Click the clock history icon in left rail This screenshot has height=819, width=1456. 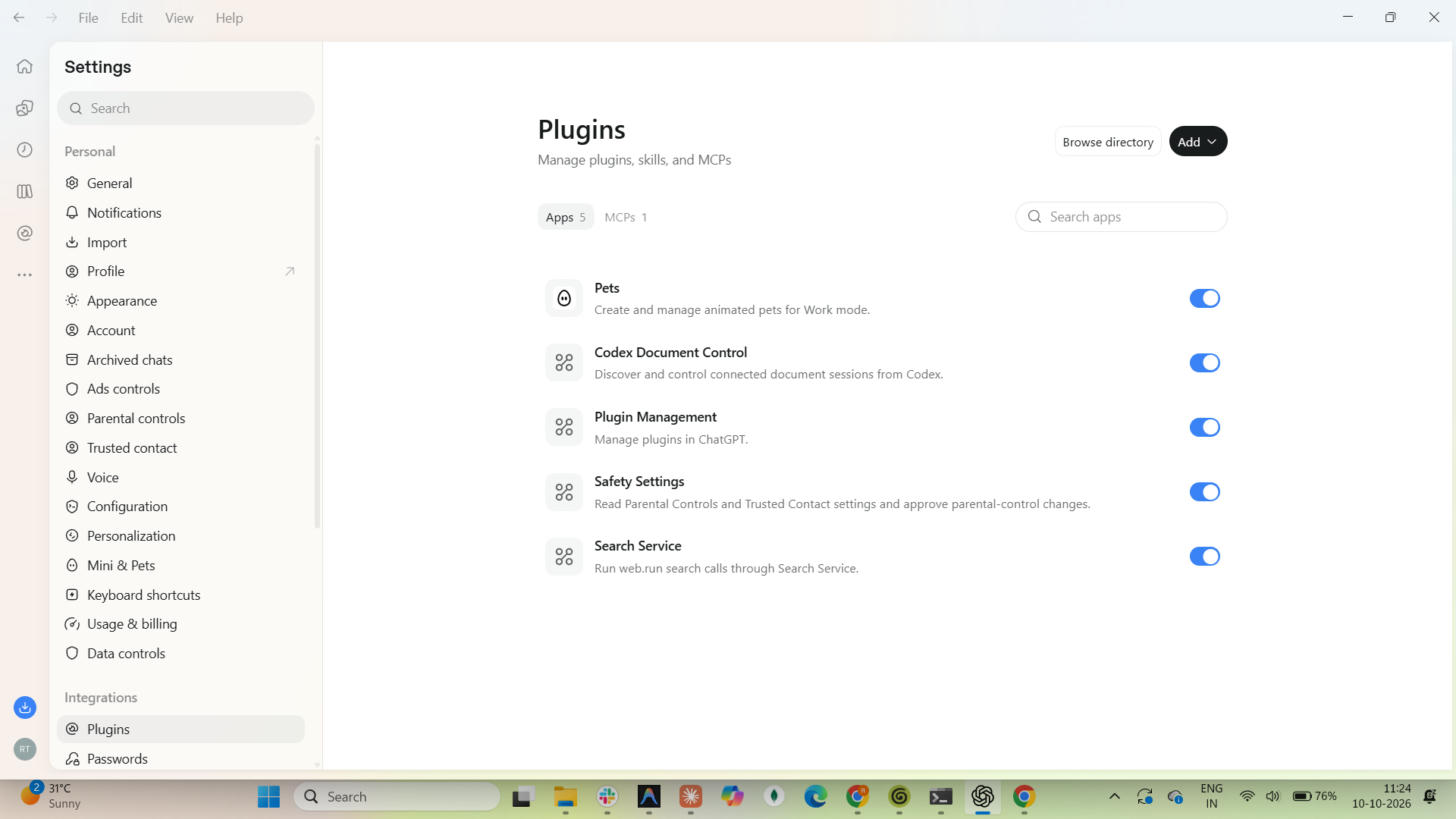[x=24, y=150]
